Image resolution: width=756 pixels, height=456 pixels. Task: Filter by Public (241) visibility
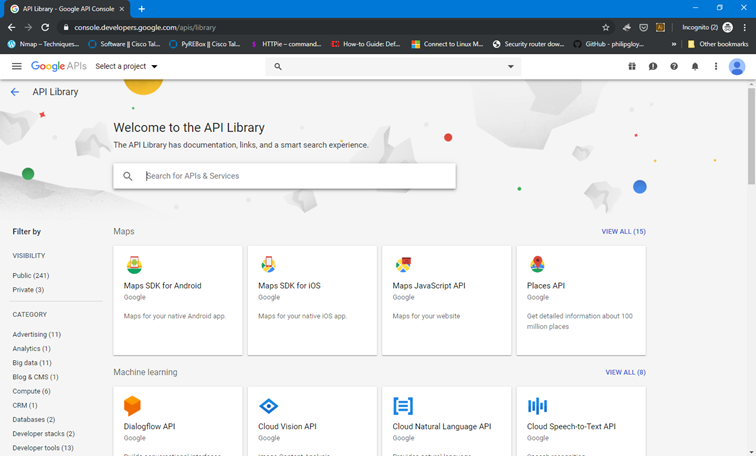click(31, 276)
